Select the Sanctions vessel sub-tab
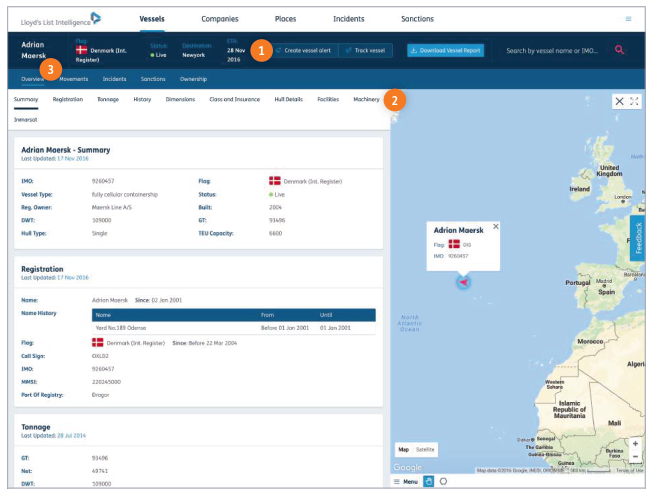The height and width of the screenshot is (494, 653). (153, 79)
